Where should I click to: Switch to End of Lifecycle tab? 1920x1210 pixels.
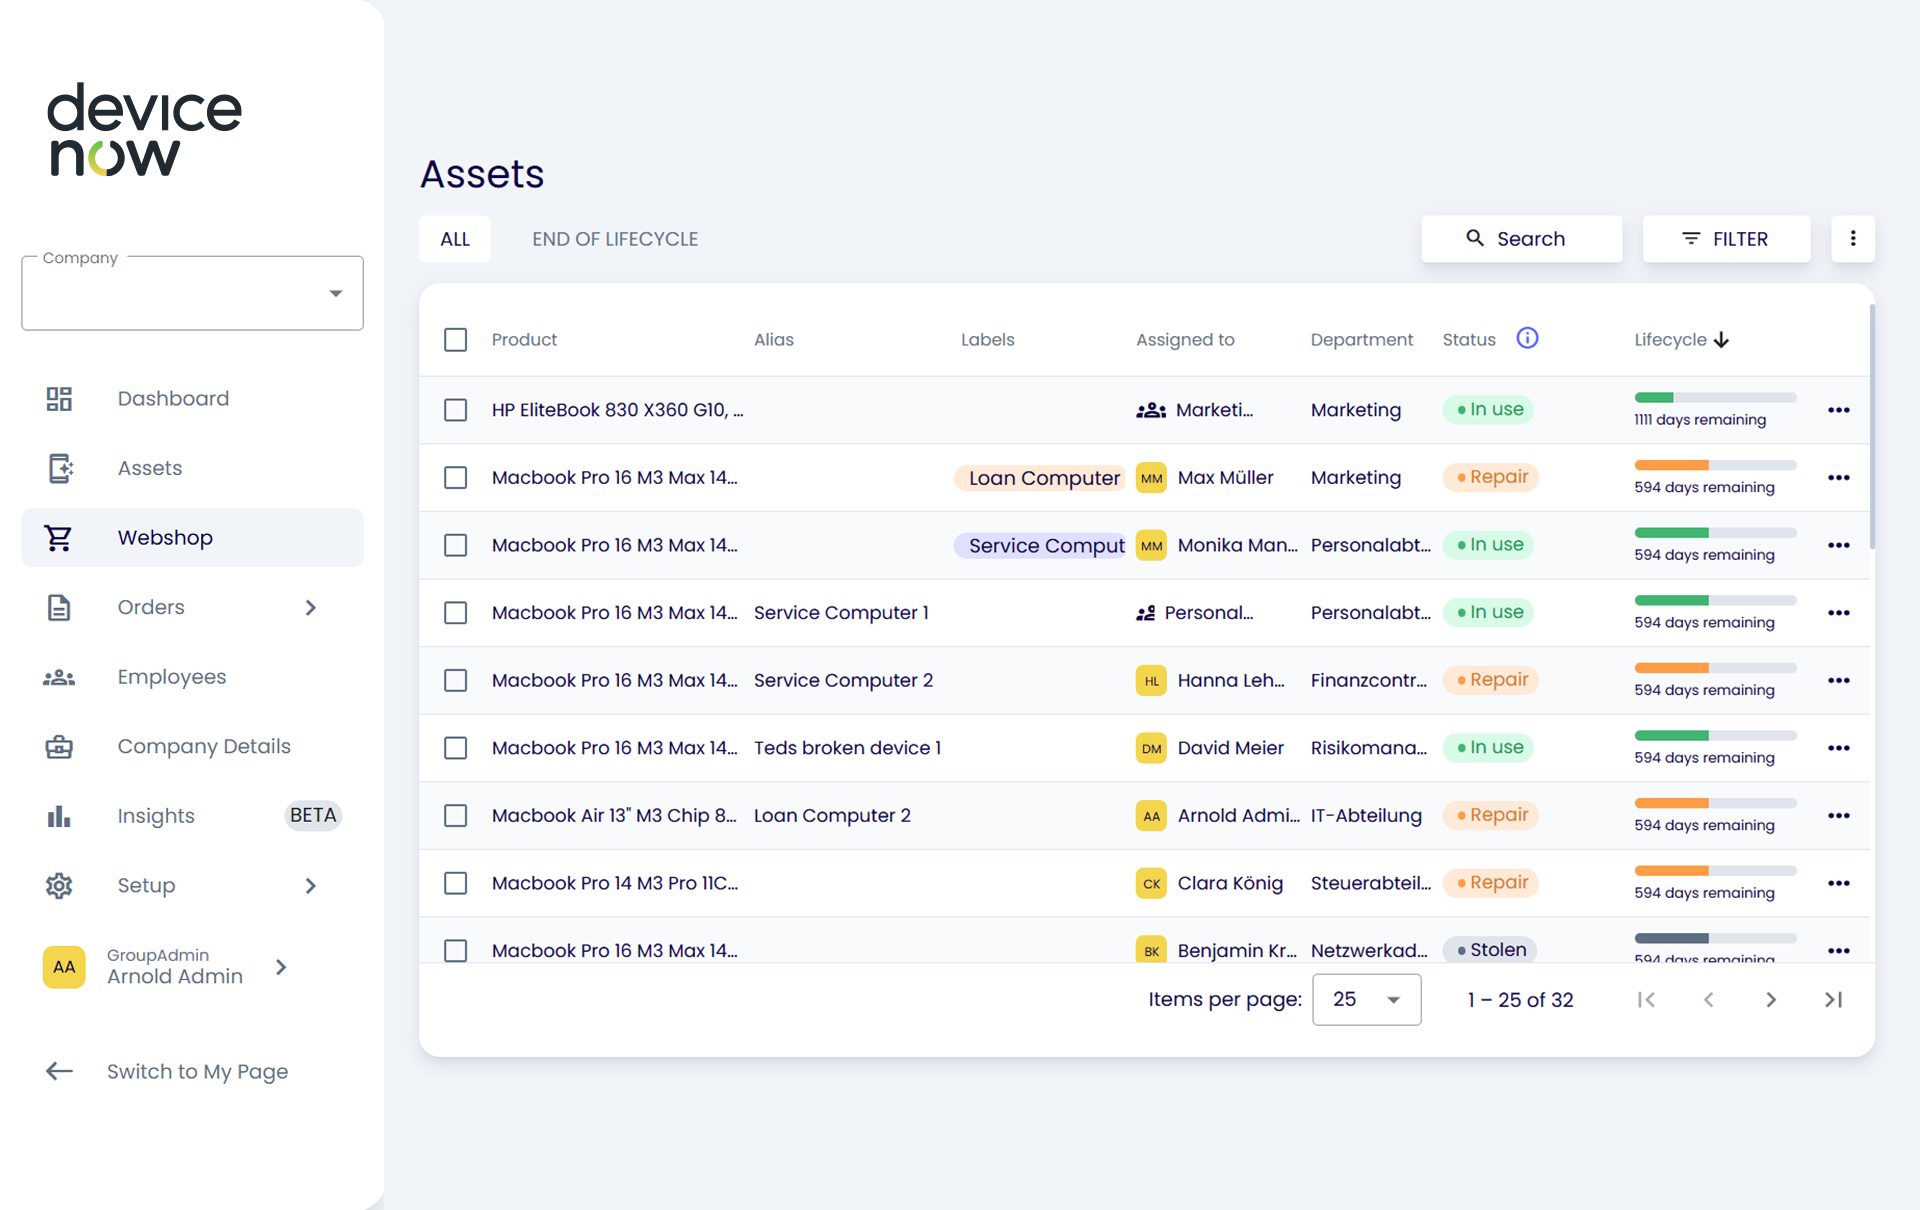[x=615, y=239]
